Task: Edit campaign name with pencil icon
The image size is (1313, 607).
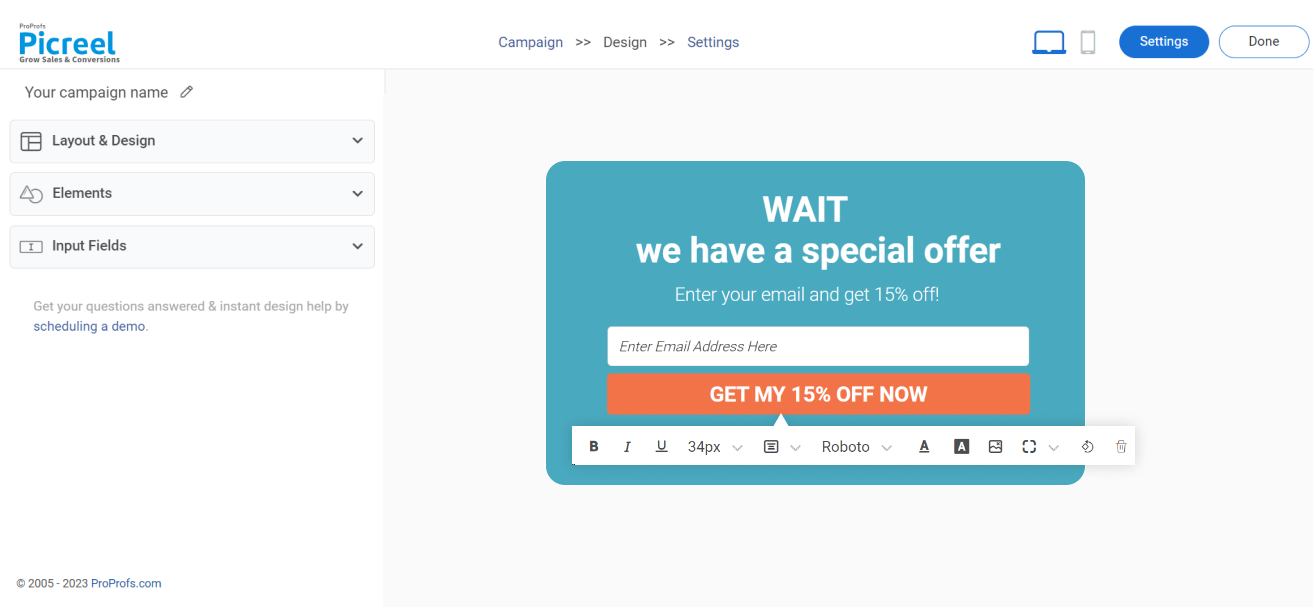Action: click(x=186, y=92)
